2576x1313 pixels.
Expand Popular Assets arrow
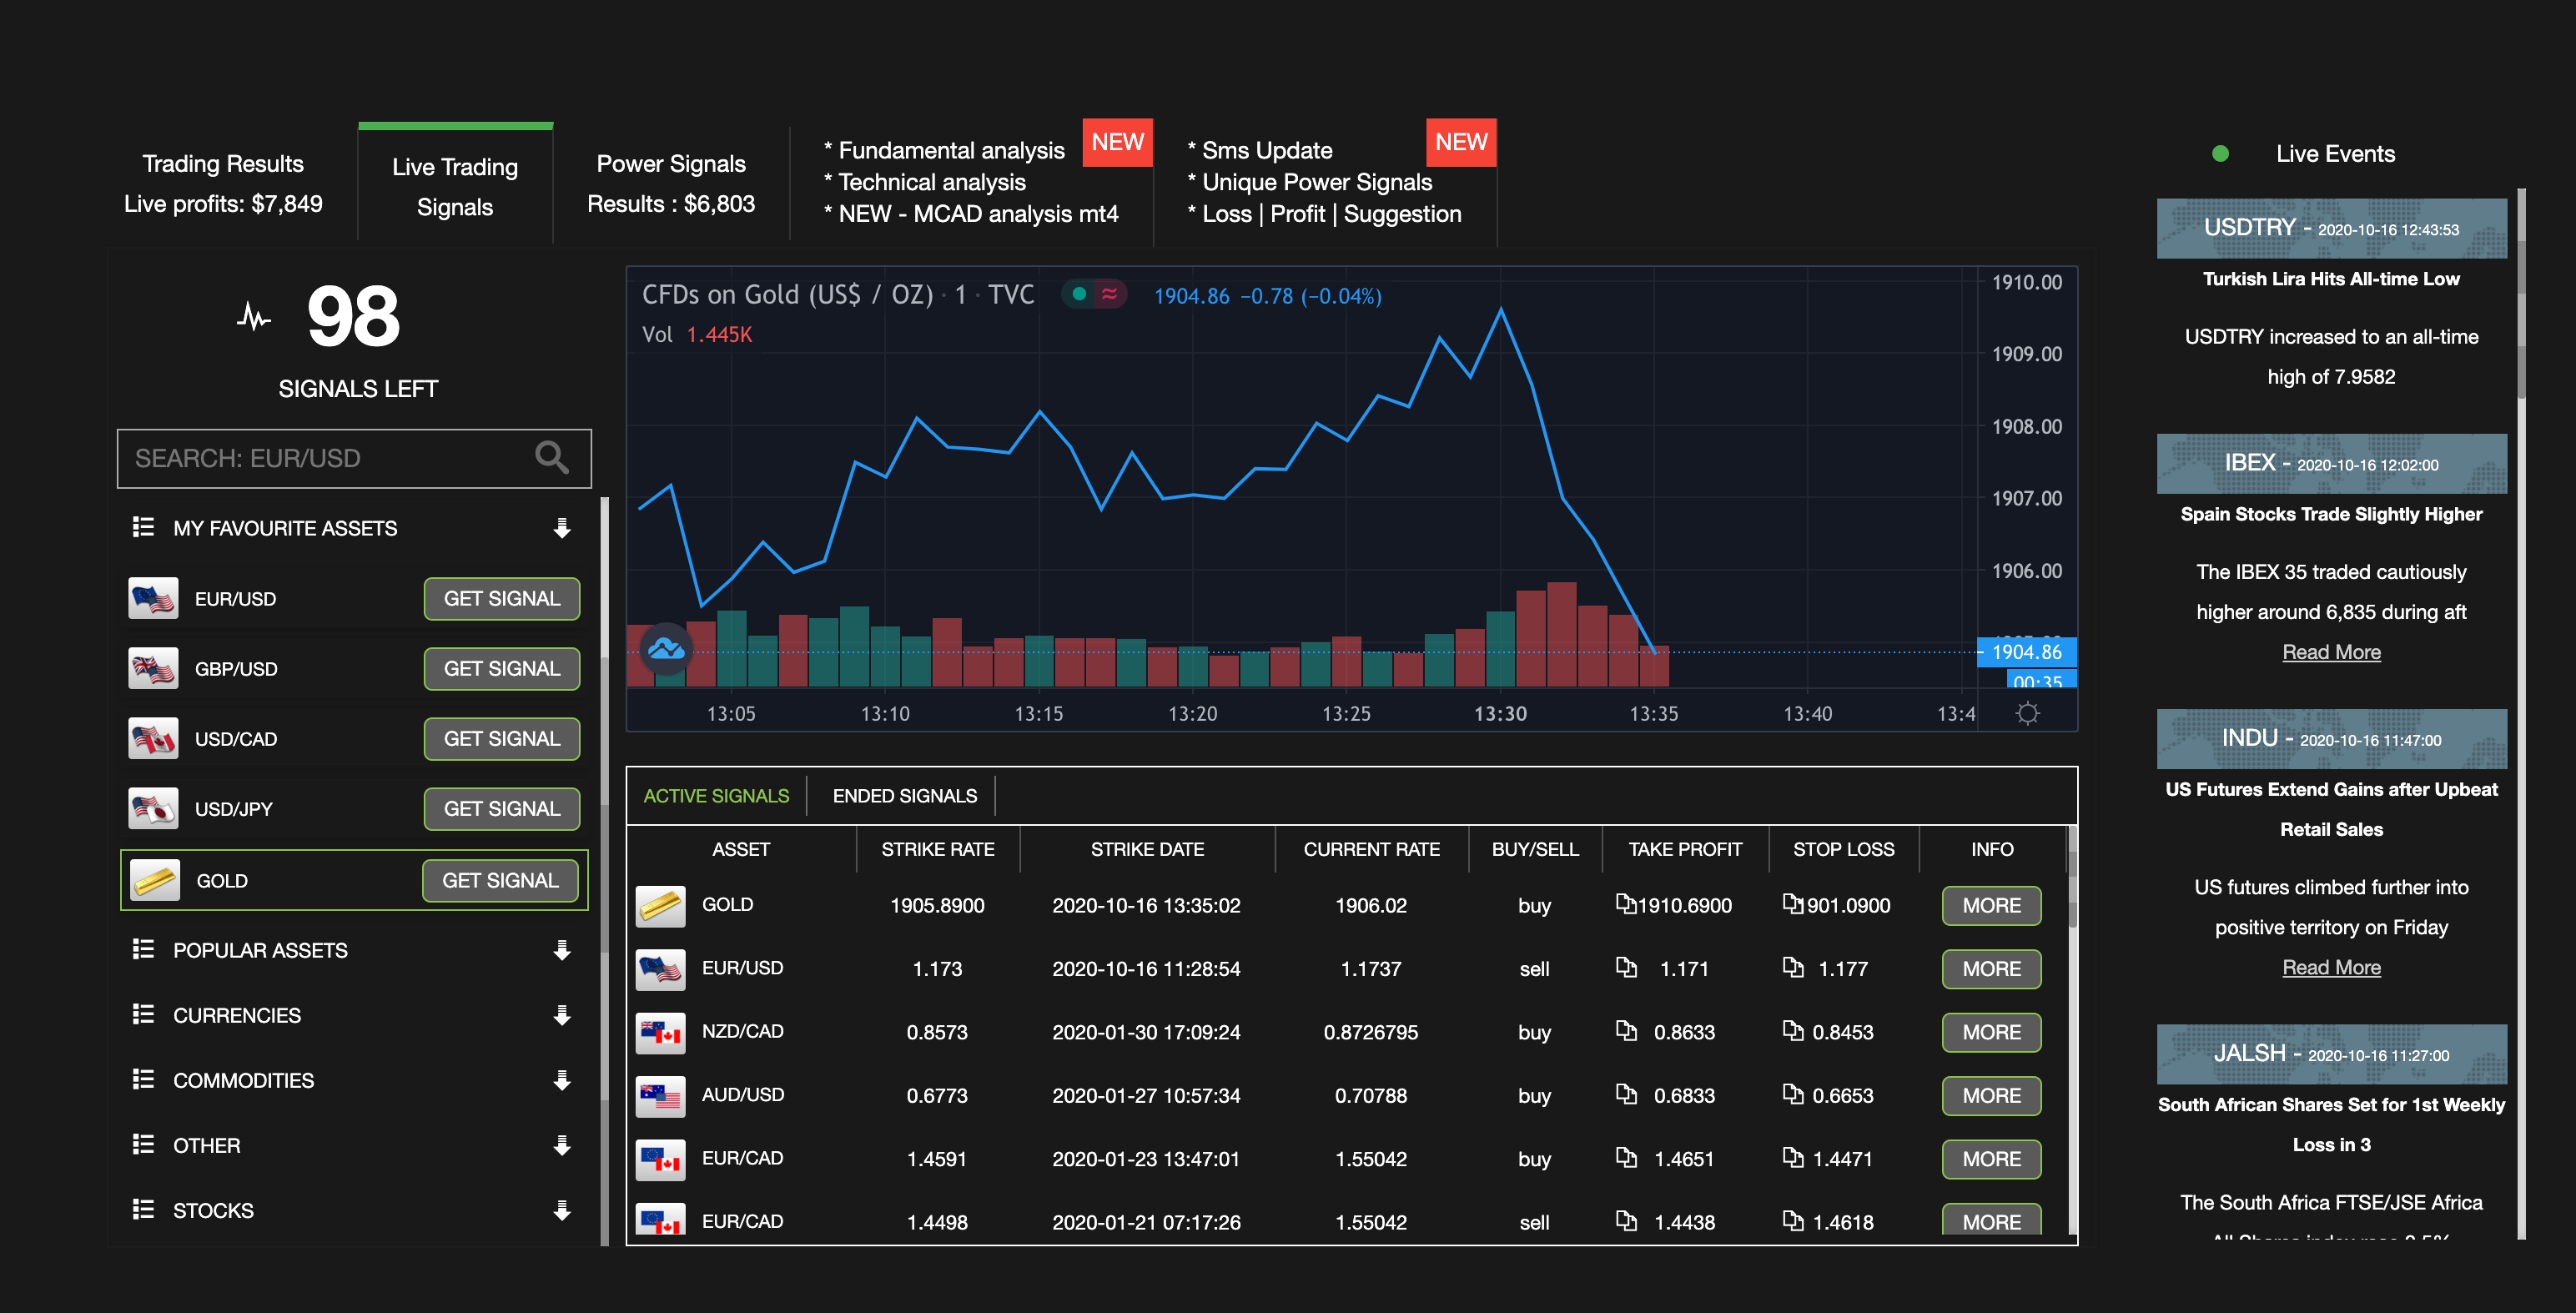[562, 949]
